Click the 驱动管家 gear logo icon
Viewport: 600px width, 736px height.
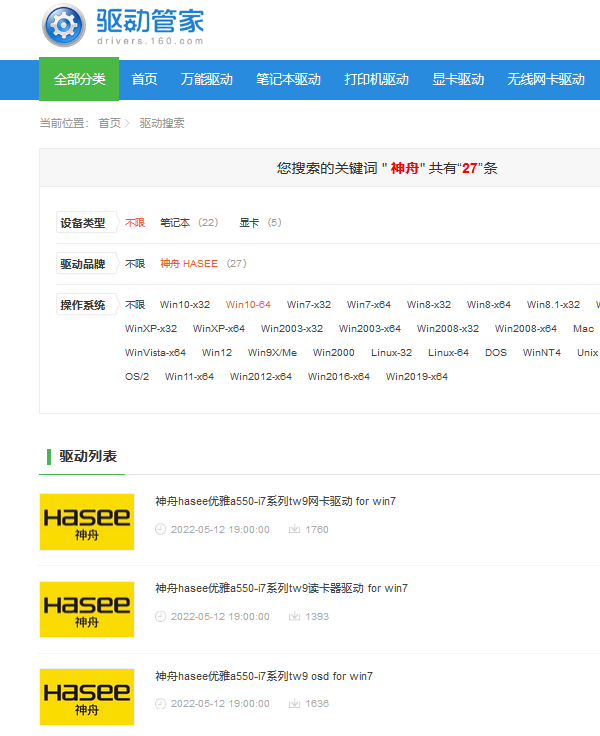(x=63, y=25)
